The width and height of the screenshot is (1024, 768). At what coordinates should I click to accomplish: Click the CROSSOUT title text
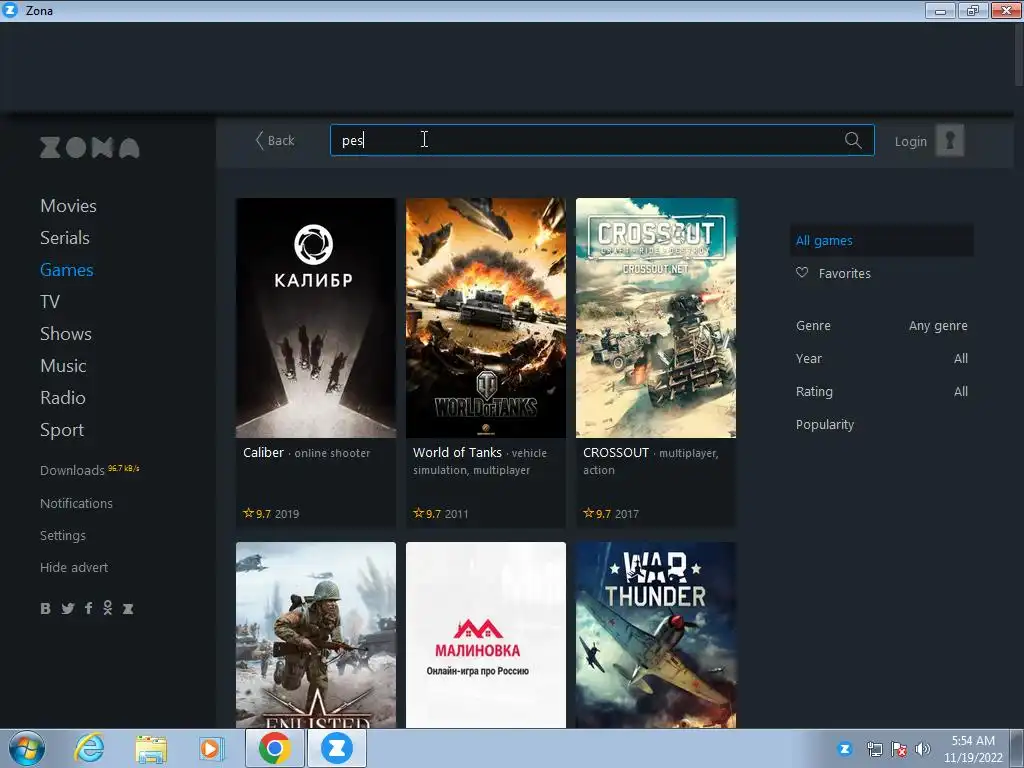pos(616,453)
